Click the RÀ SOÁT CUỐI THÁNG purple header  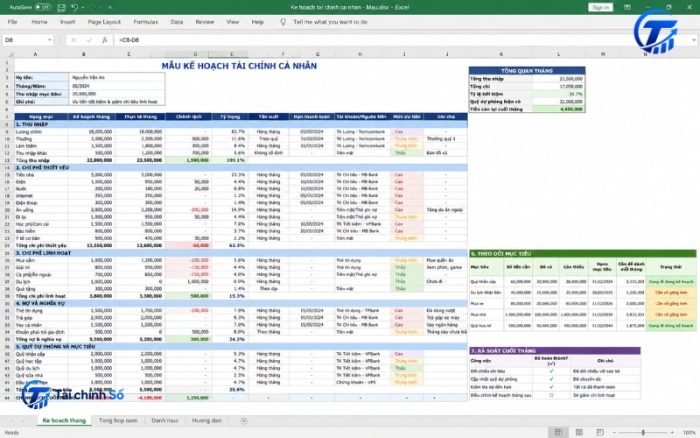(x=555, y=351)
